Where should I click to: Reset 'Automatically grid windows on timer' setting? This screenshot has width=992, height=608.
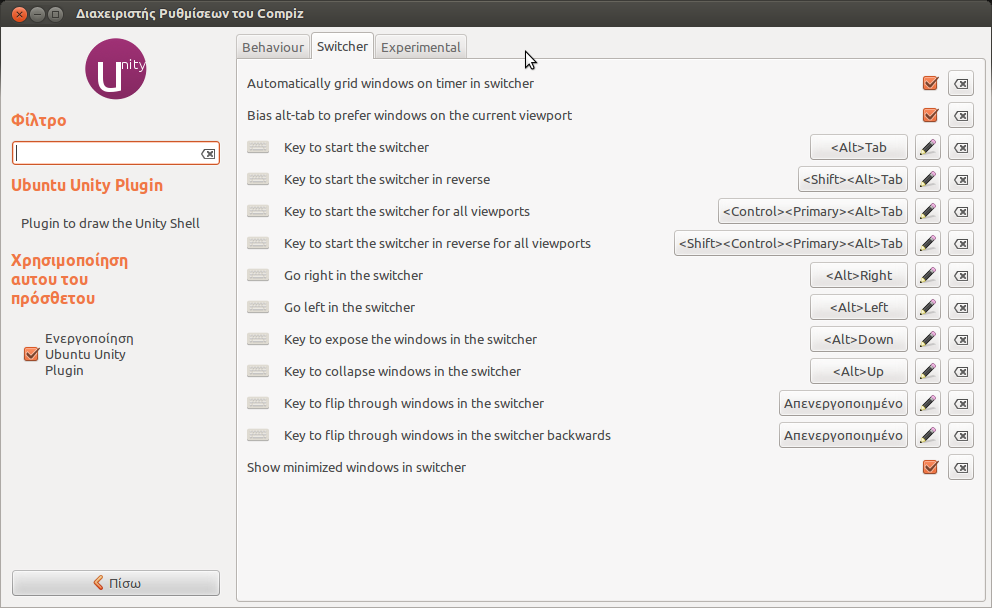(960, 84)
